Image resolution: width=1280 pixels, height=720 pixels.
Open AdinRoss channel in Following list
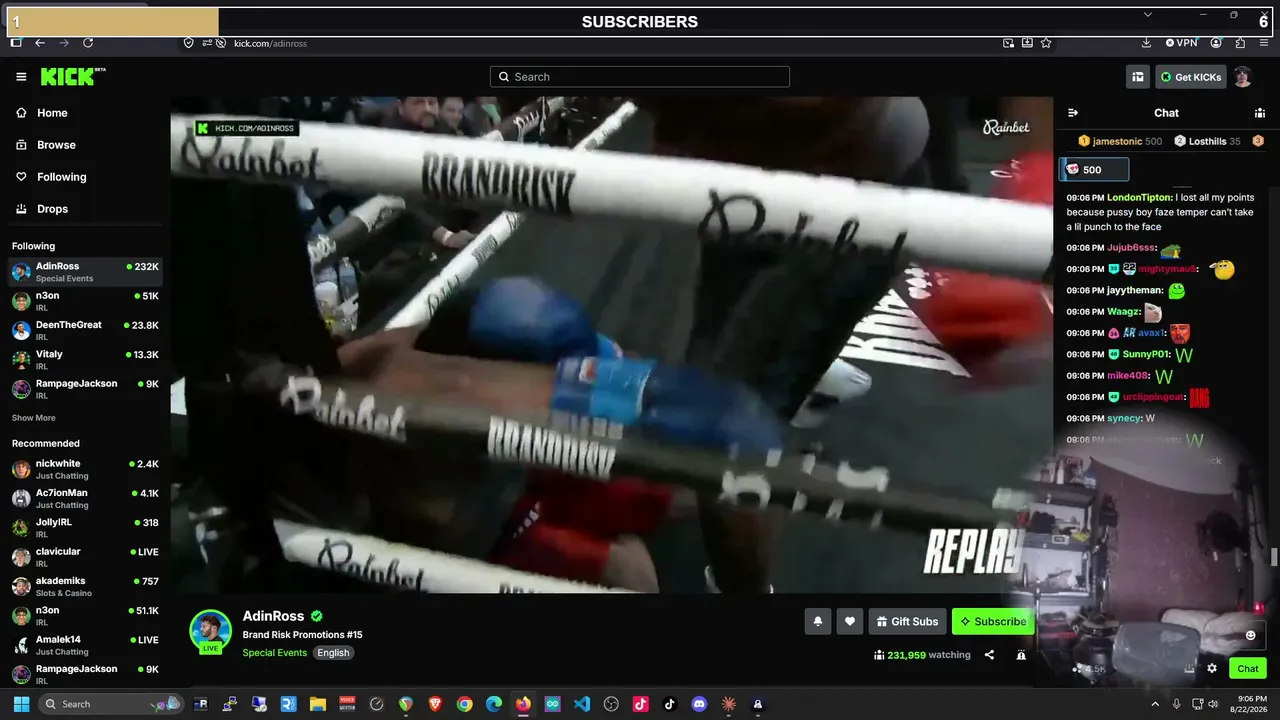(85, 272)
